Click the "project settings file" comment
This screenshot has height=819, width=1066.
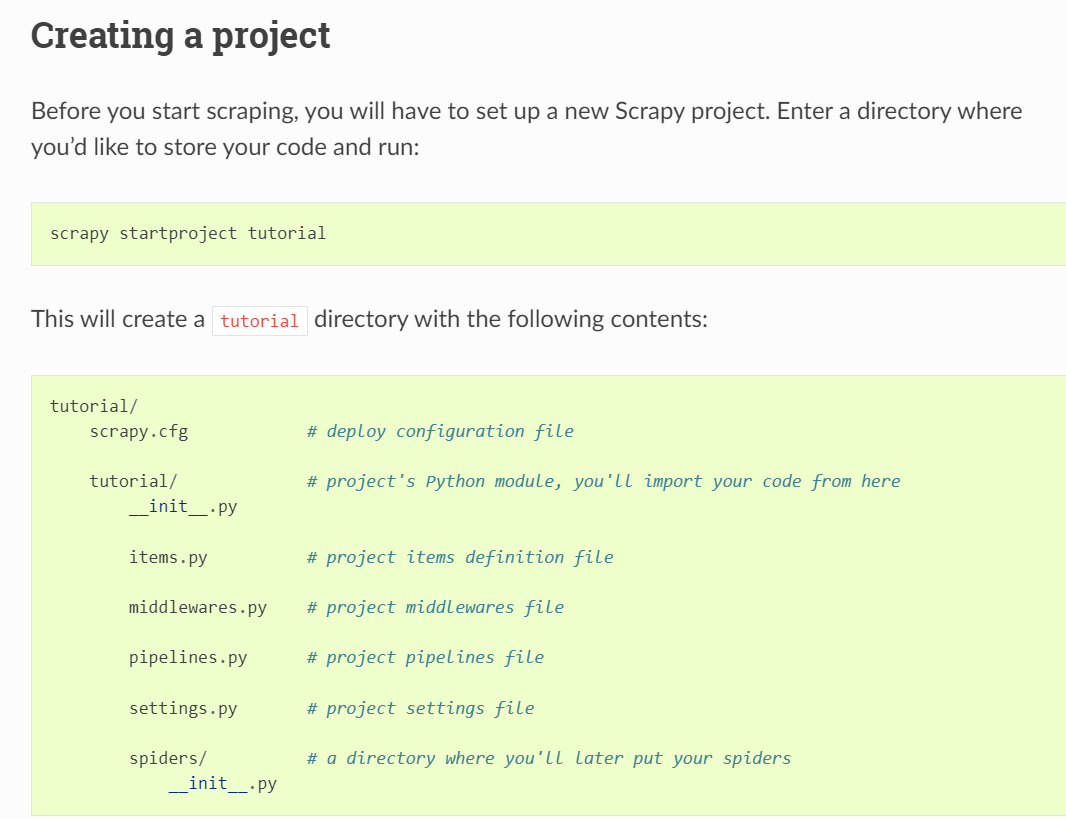(429, 708)
